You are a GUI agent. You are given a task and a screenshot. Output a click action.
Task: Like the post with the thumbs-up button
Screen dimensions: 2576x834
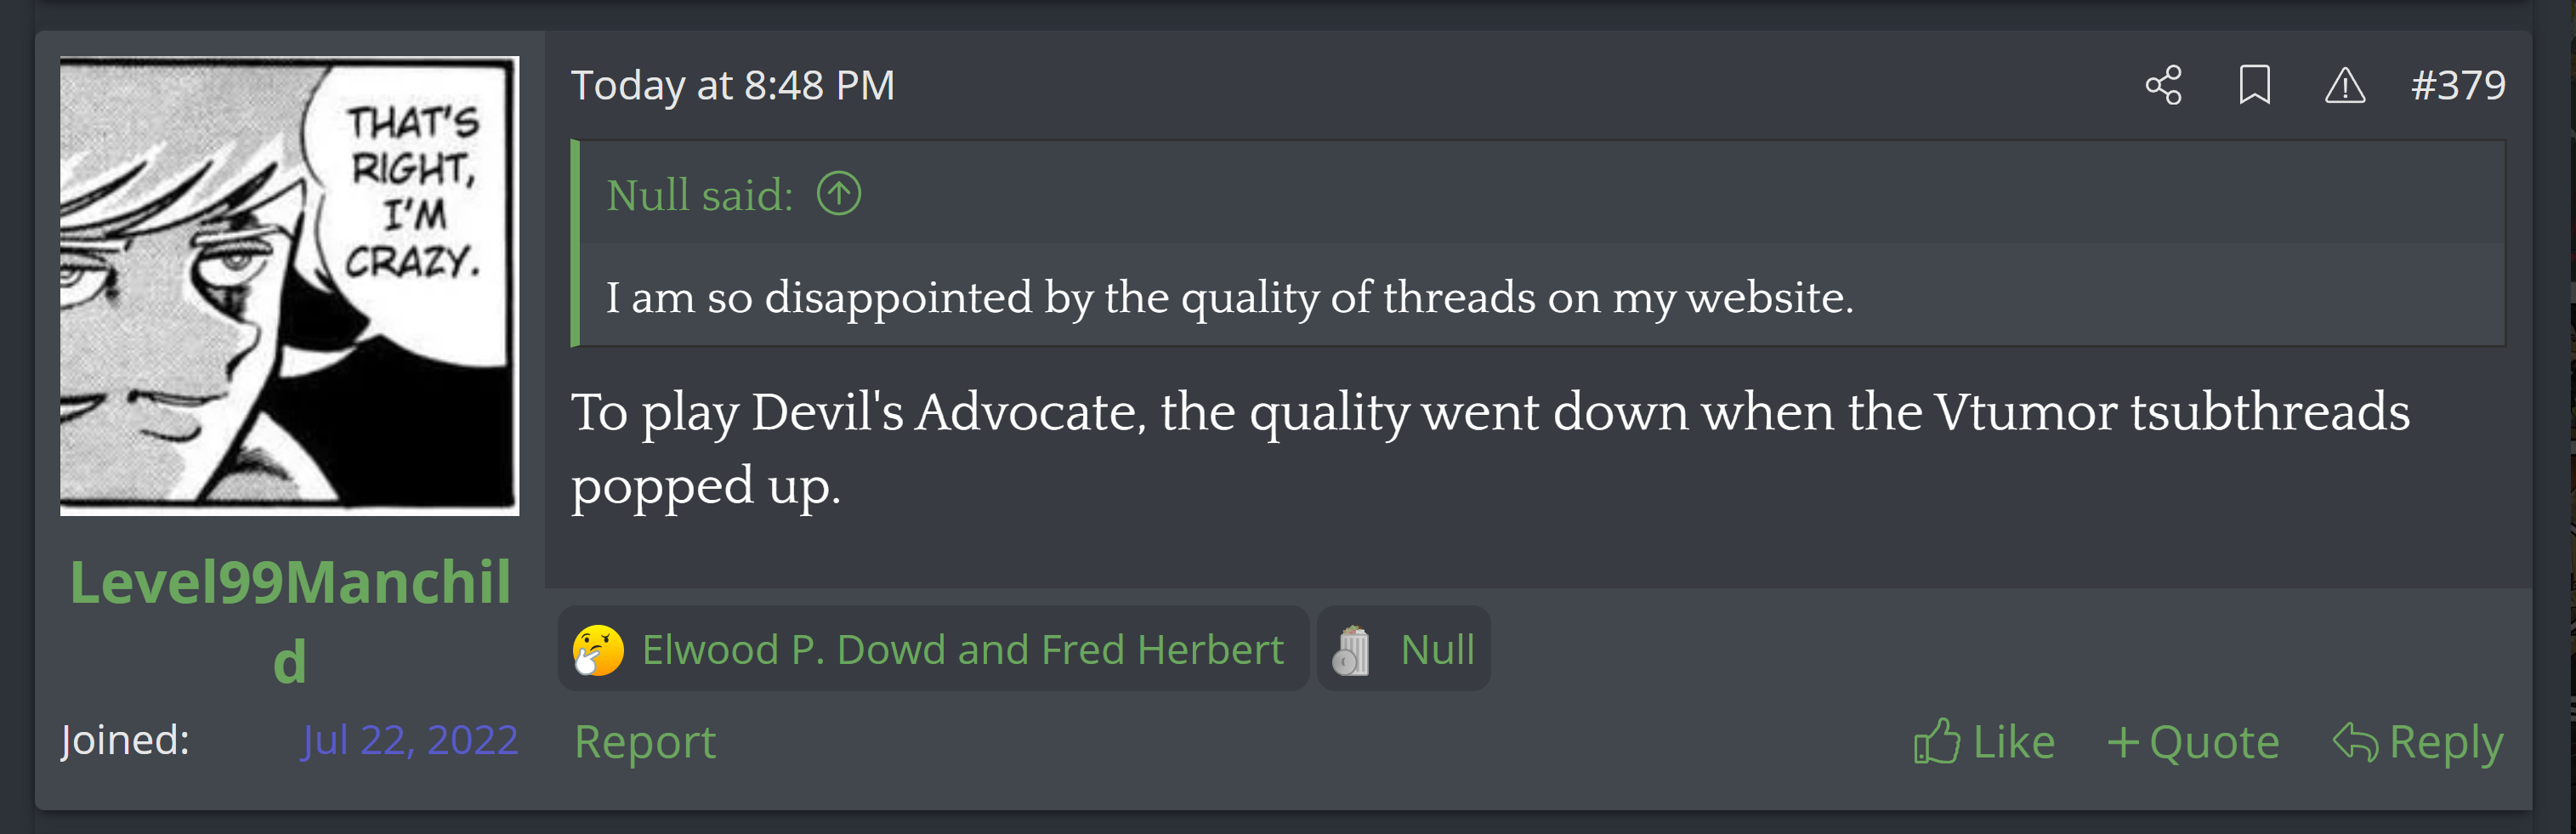pos(1984,742)
